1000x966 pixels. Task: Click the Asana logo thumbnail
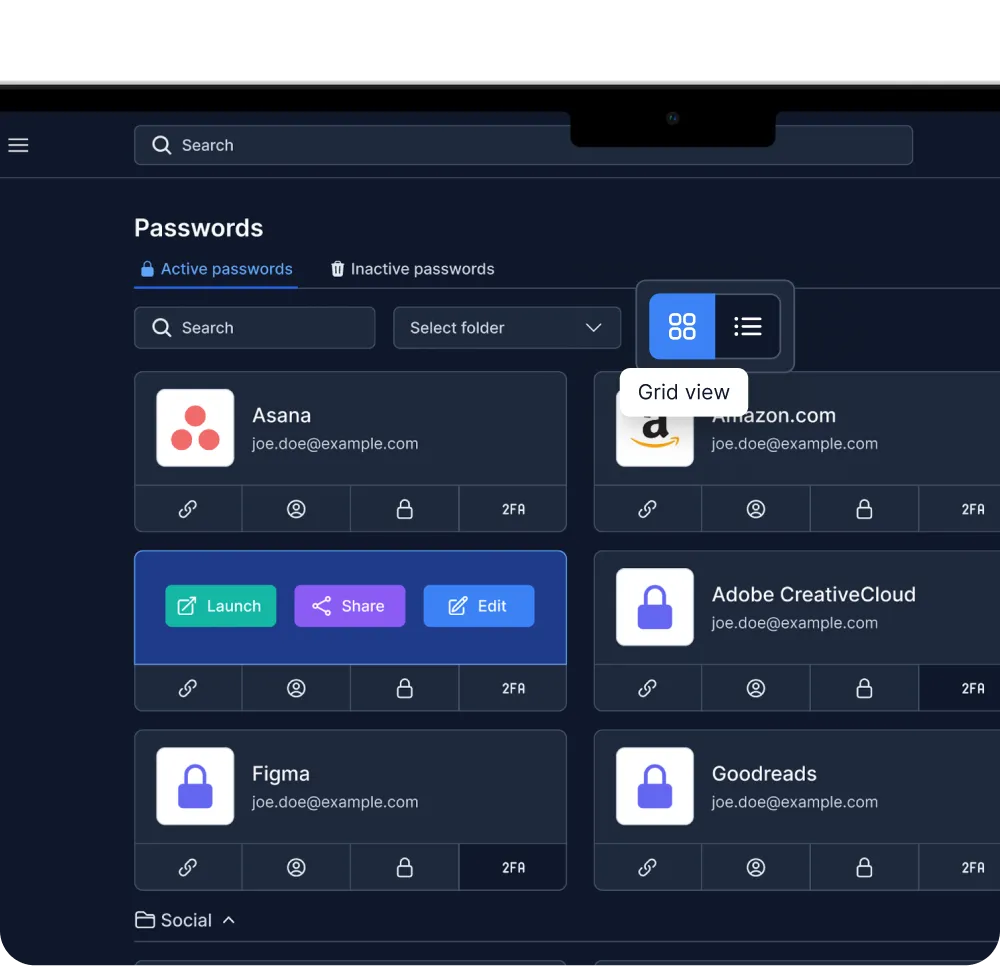(195, 428)
